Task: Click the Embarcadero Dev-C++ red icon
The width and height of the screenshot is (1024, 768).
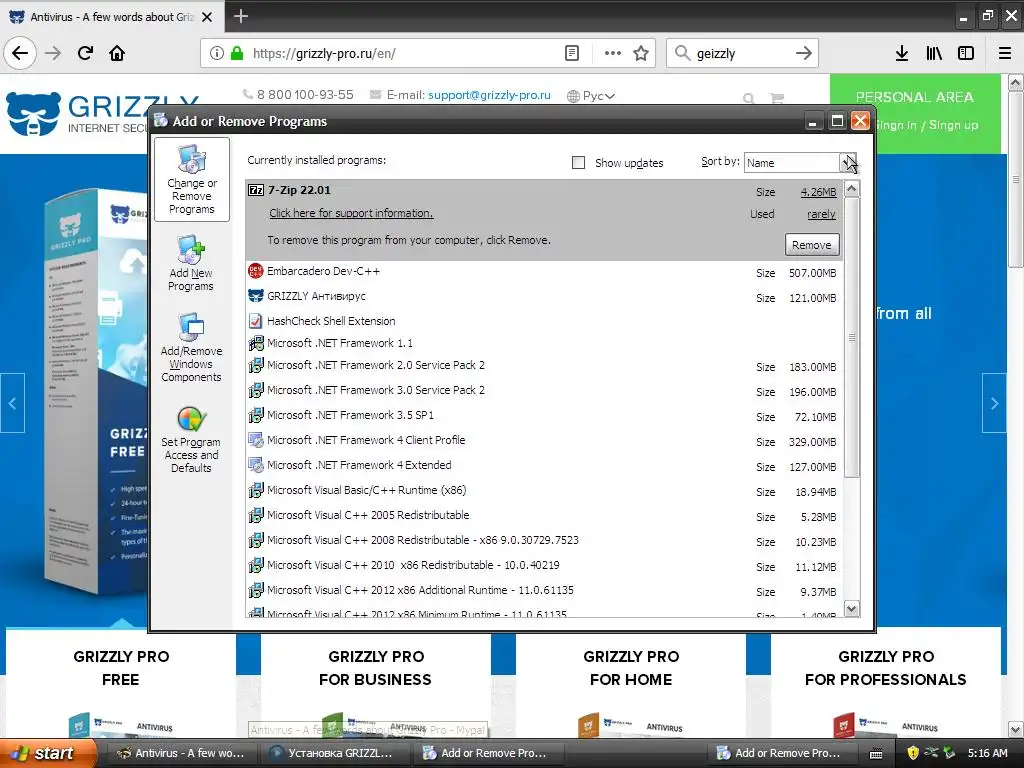Action: pyautogui.click(x=256, y=271)
